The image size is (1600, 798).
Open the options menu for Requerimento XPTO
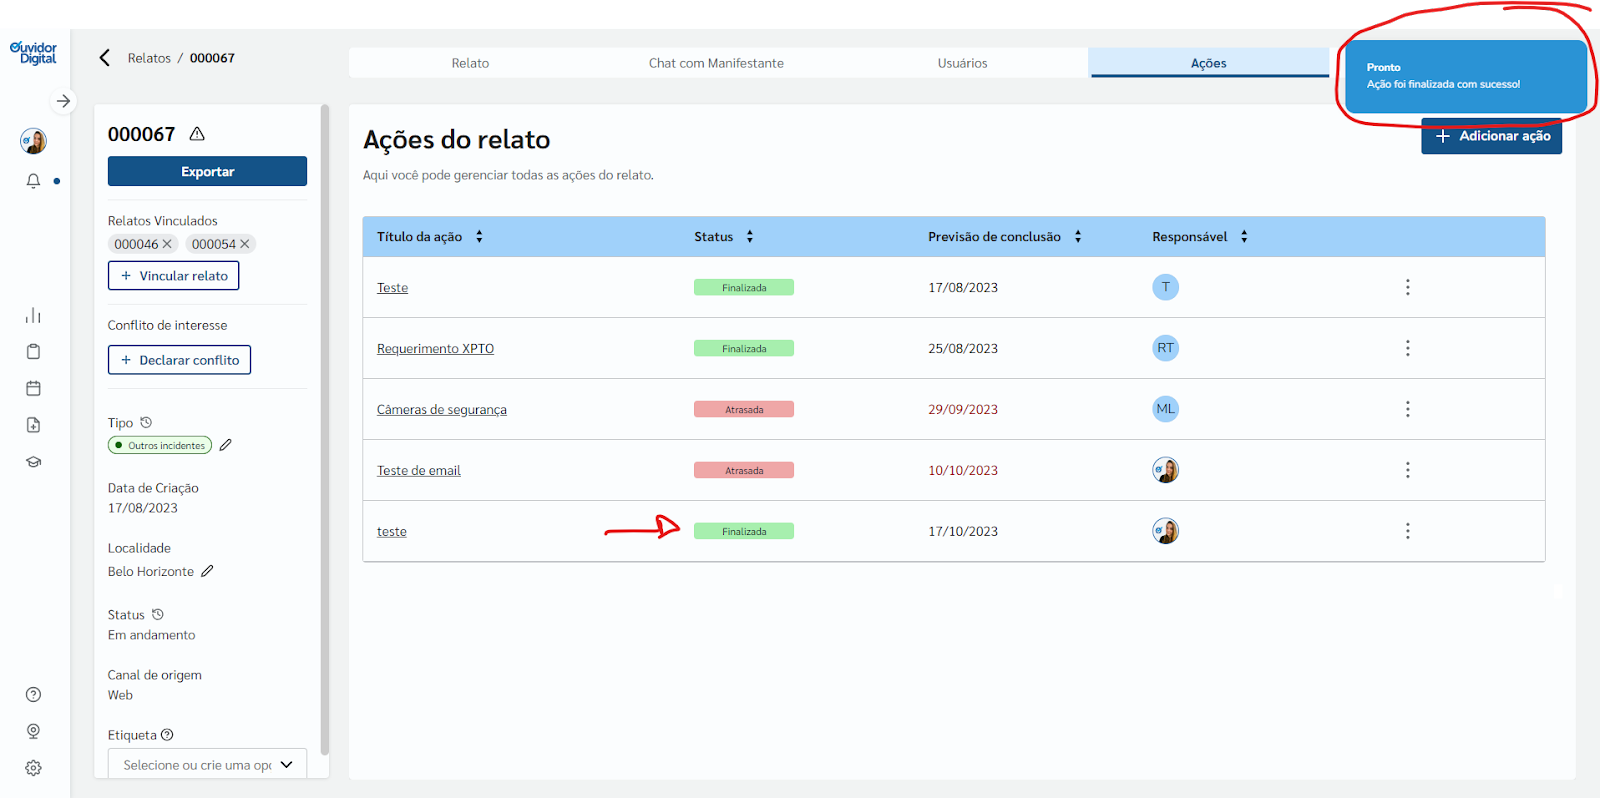[1408, 348]
